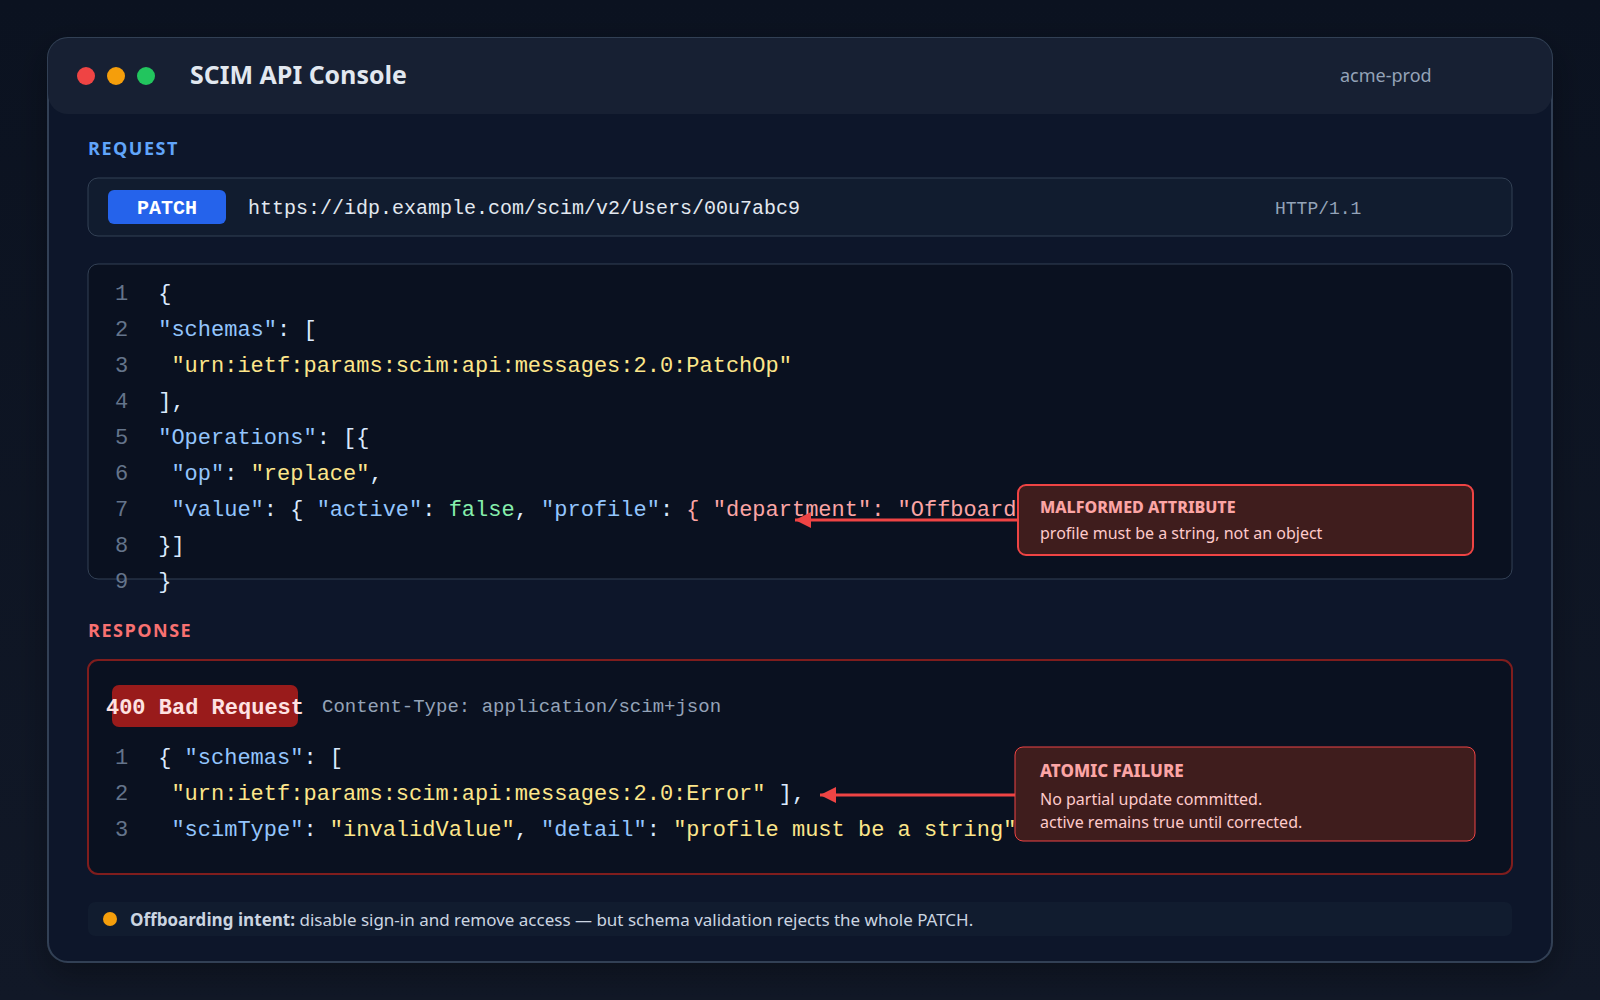The image size is (1600, 1000).
Task: Click the Offboarding intent note text
Action: [x=551, y=920]
